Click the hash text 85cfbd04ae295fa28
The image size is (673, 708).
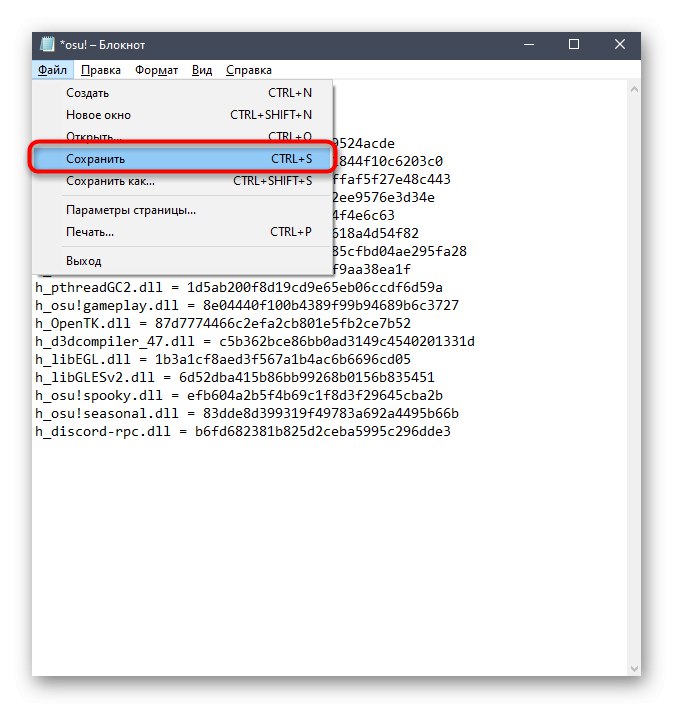pyautogui.click(x=400, y=252)
